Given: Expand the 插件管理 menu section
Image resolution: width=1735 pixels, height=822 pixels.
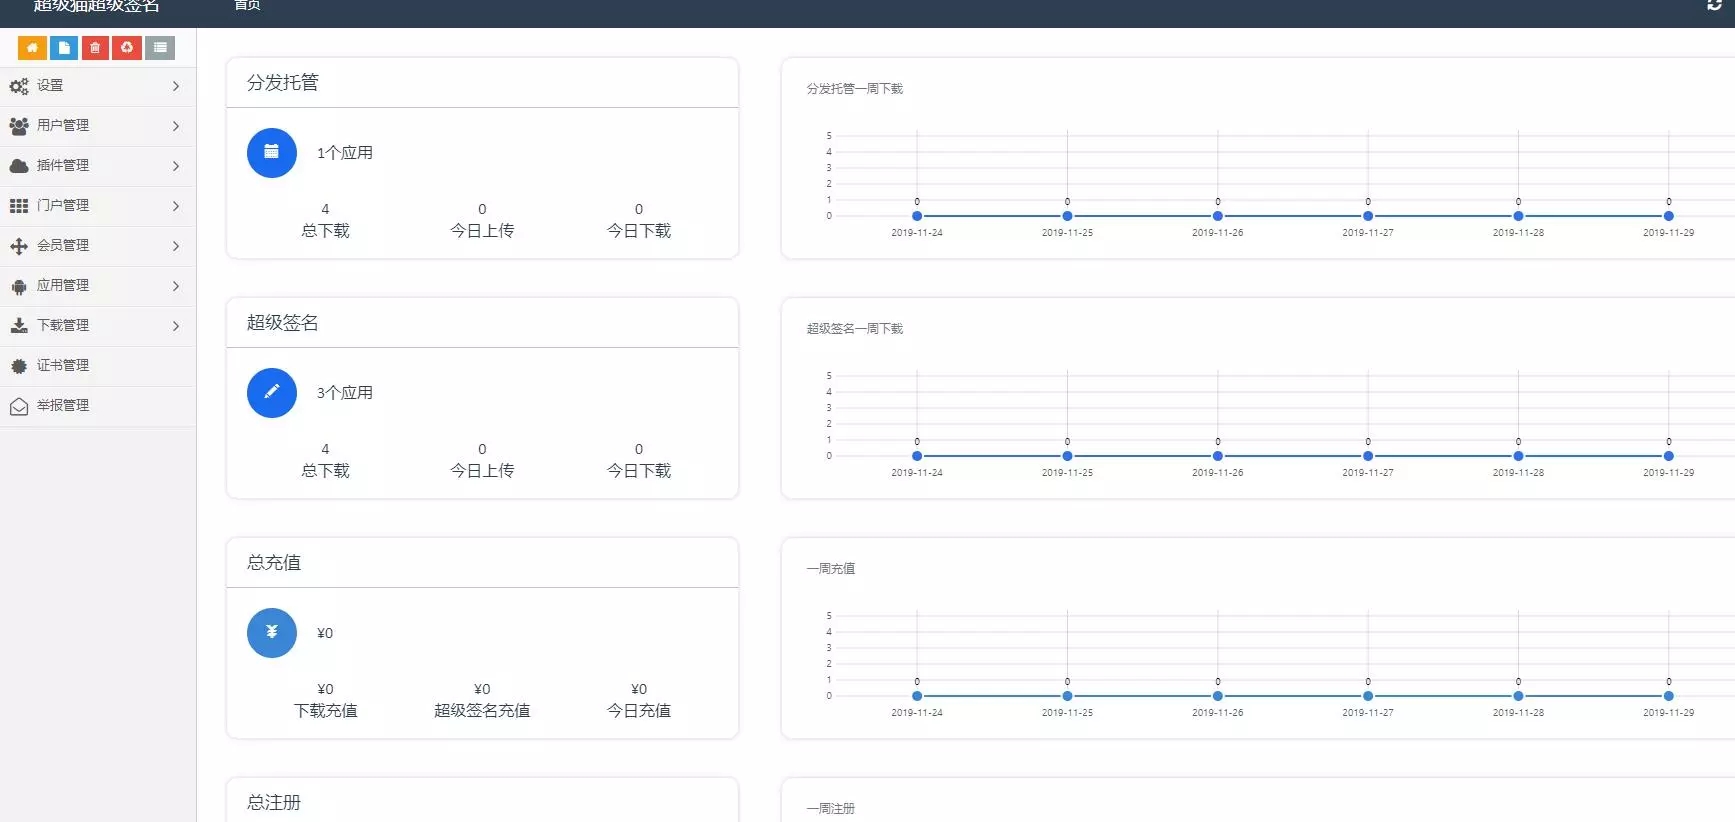Looking at the screenshot, I should click(97, 166).
